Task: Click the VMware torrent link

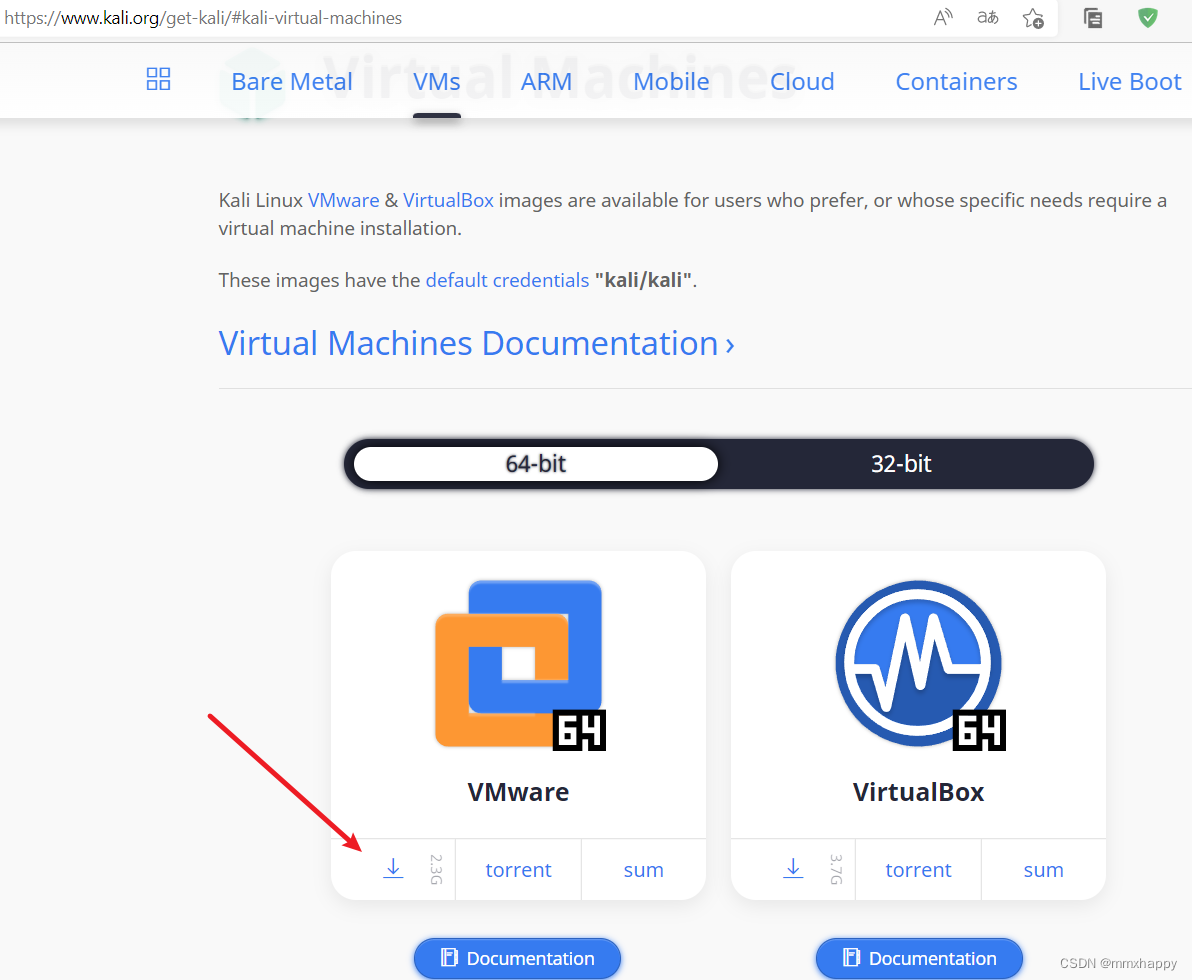Action: [518, 870]
